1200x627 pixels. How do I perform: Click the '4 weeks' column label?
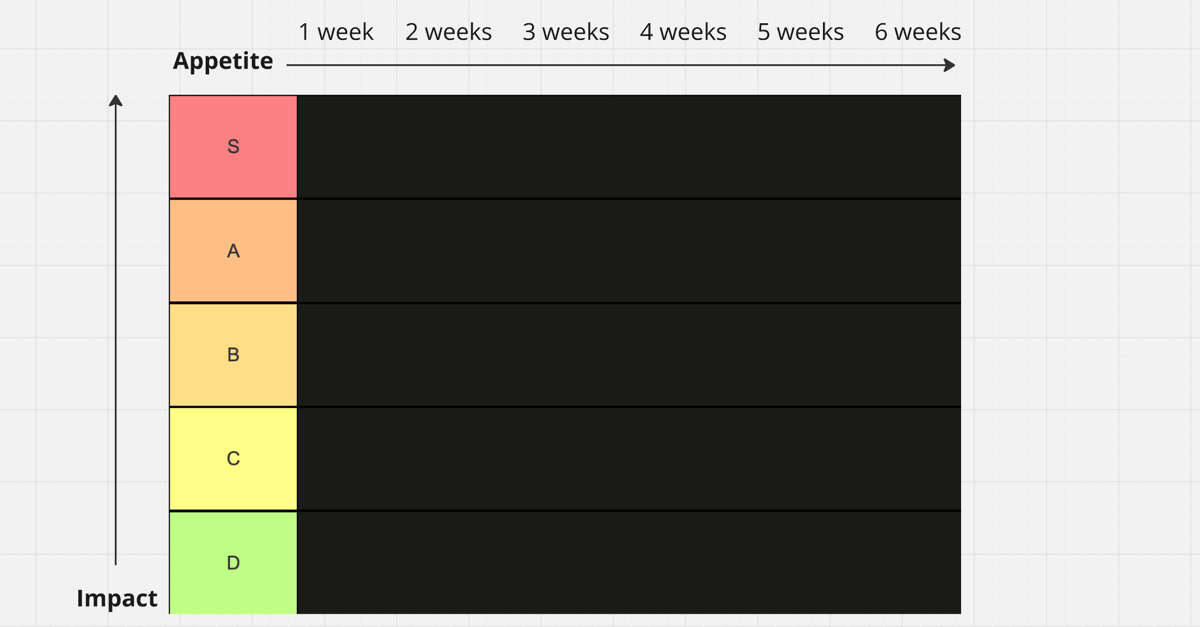coord(683,32)
